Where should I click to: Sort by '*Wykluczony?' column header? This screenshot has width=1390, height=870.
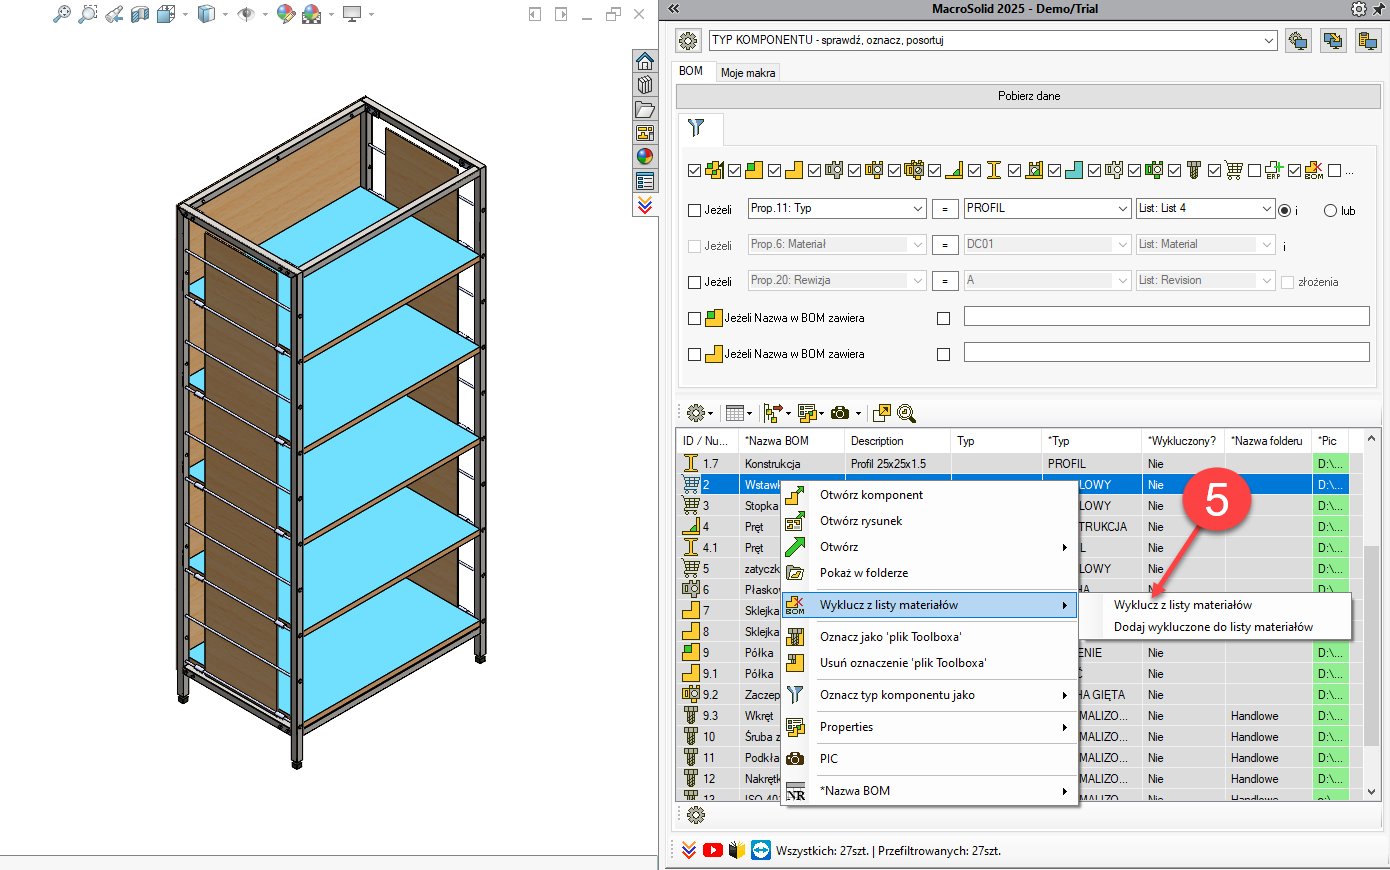(x=1183, y=441)
